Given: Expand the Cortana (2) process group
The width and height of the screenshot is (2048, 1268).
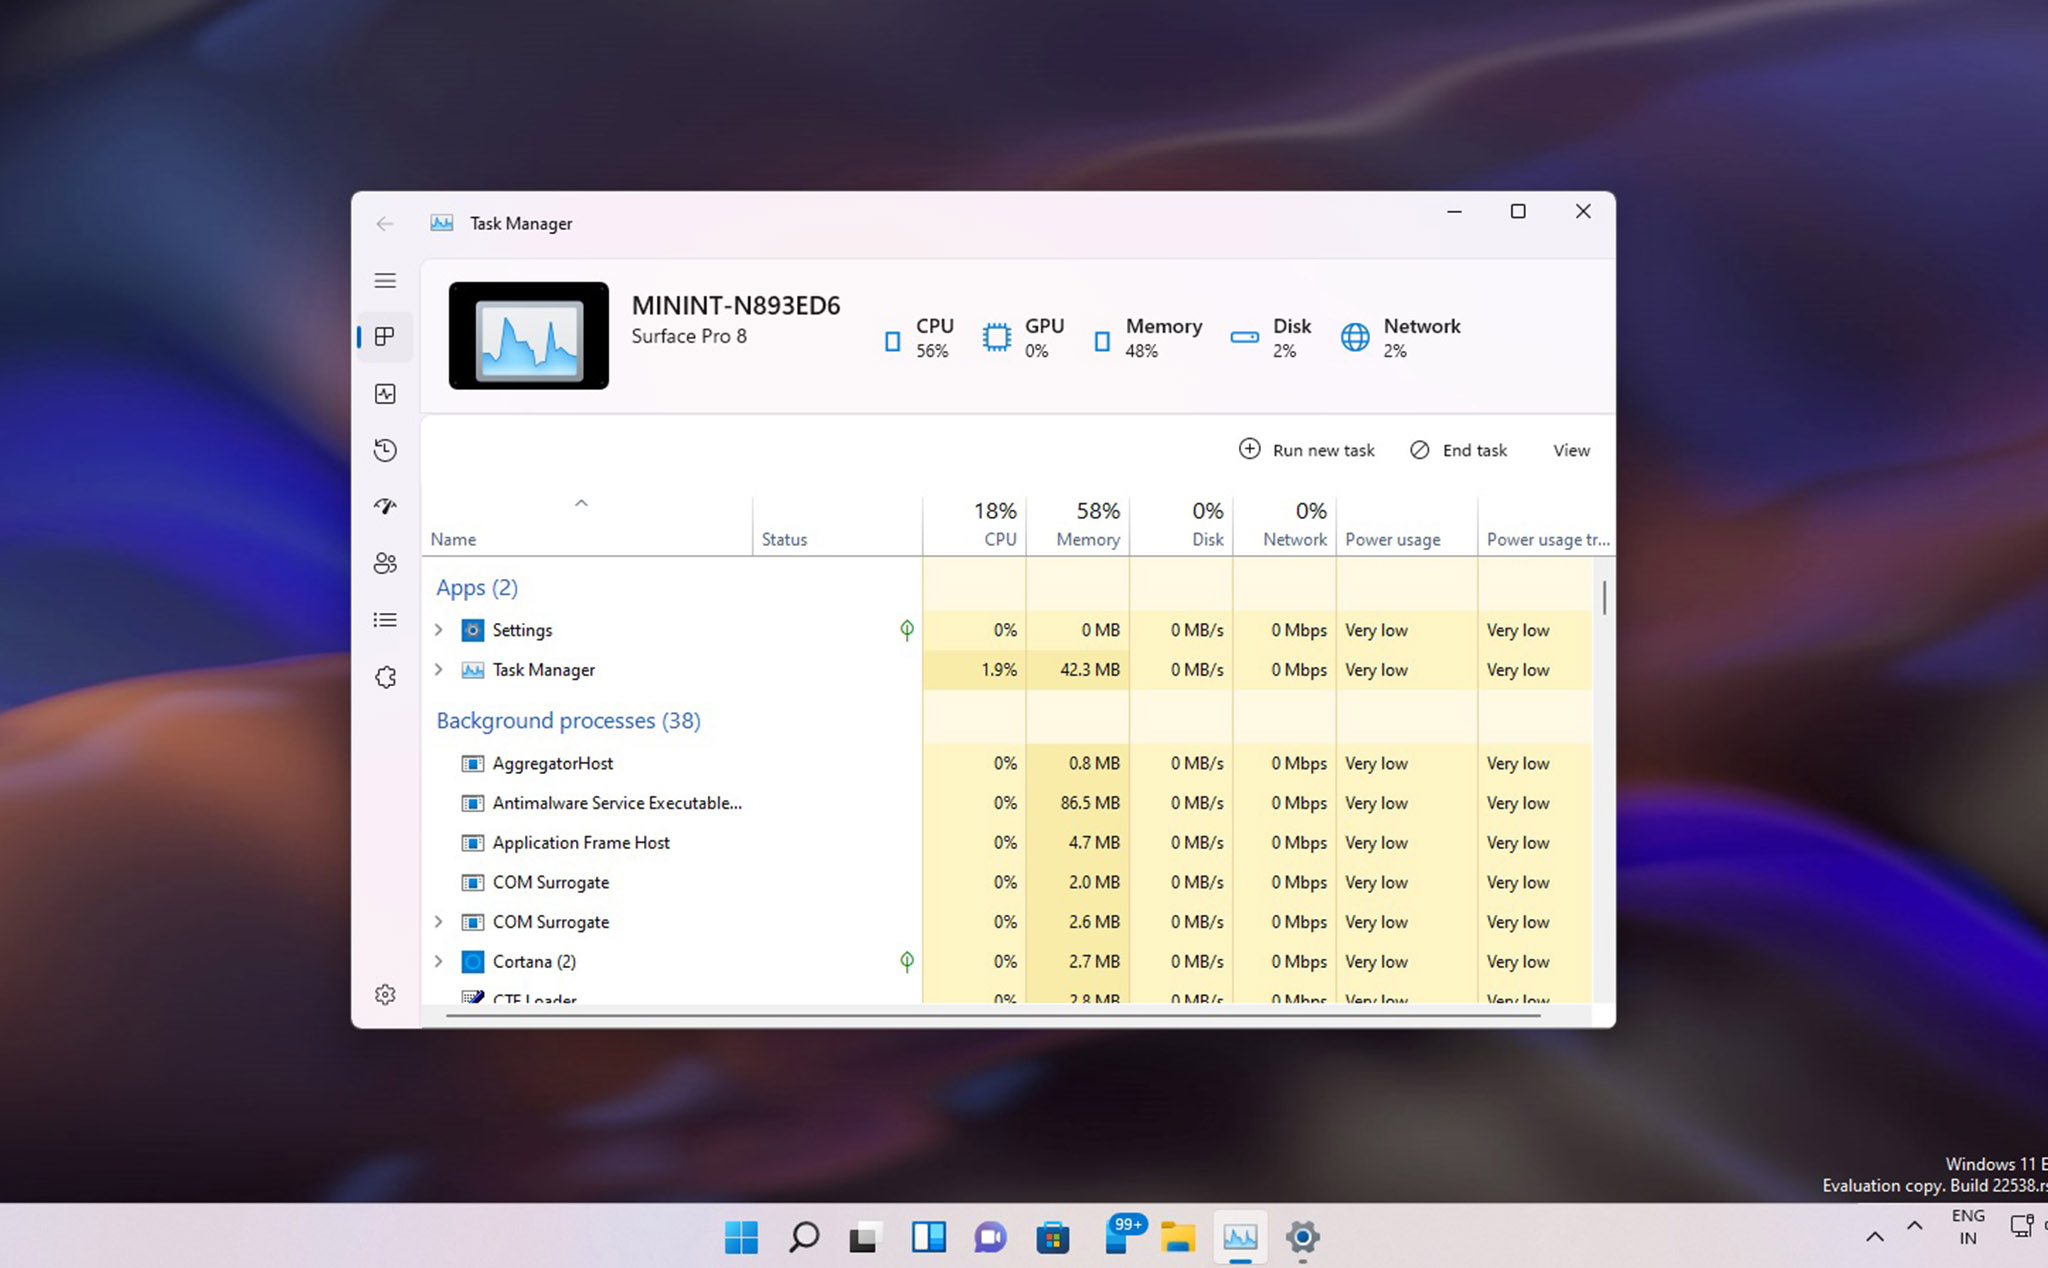Looking at the screenshot, I should pyautogui.click(x=438, y=961).
